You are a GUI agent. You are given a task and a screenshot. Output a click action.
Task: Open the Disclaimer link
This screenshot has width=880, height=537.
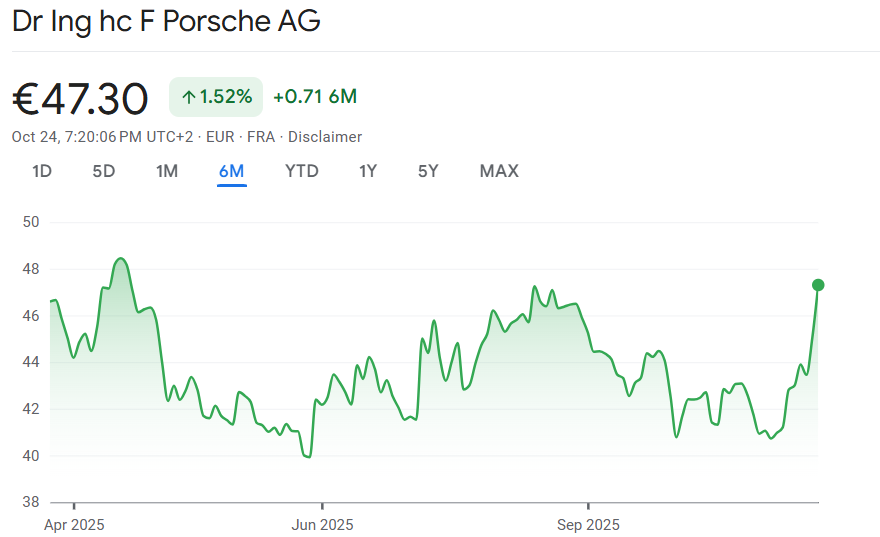click(x=325, y=137)
